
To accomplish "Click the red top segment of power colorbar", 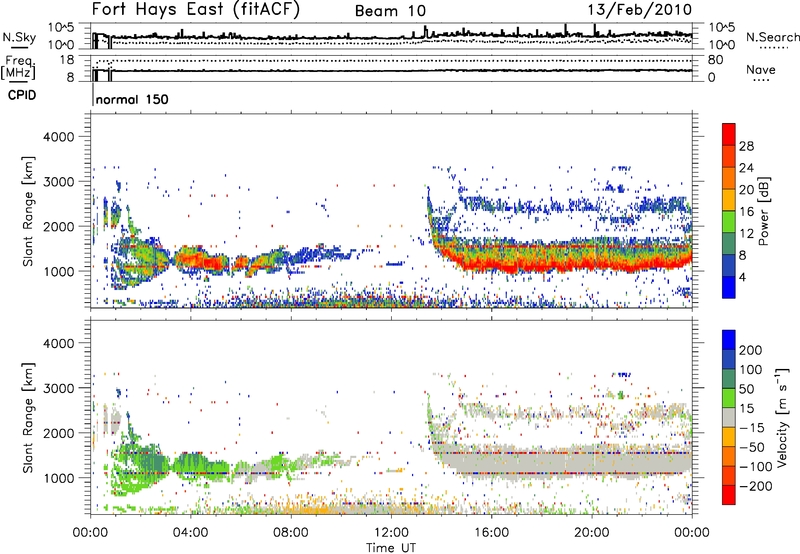I will click(729, 134).
